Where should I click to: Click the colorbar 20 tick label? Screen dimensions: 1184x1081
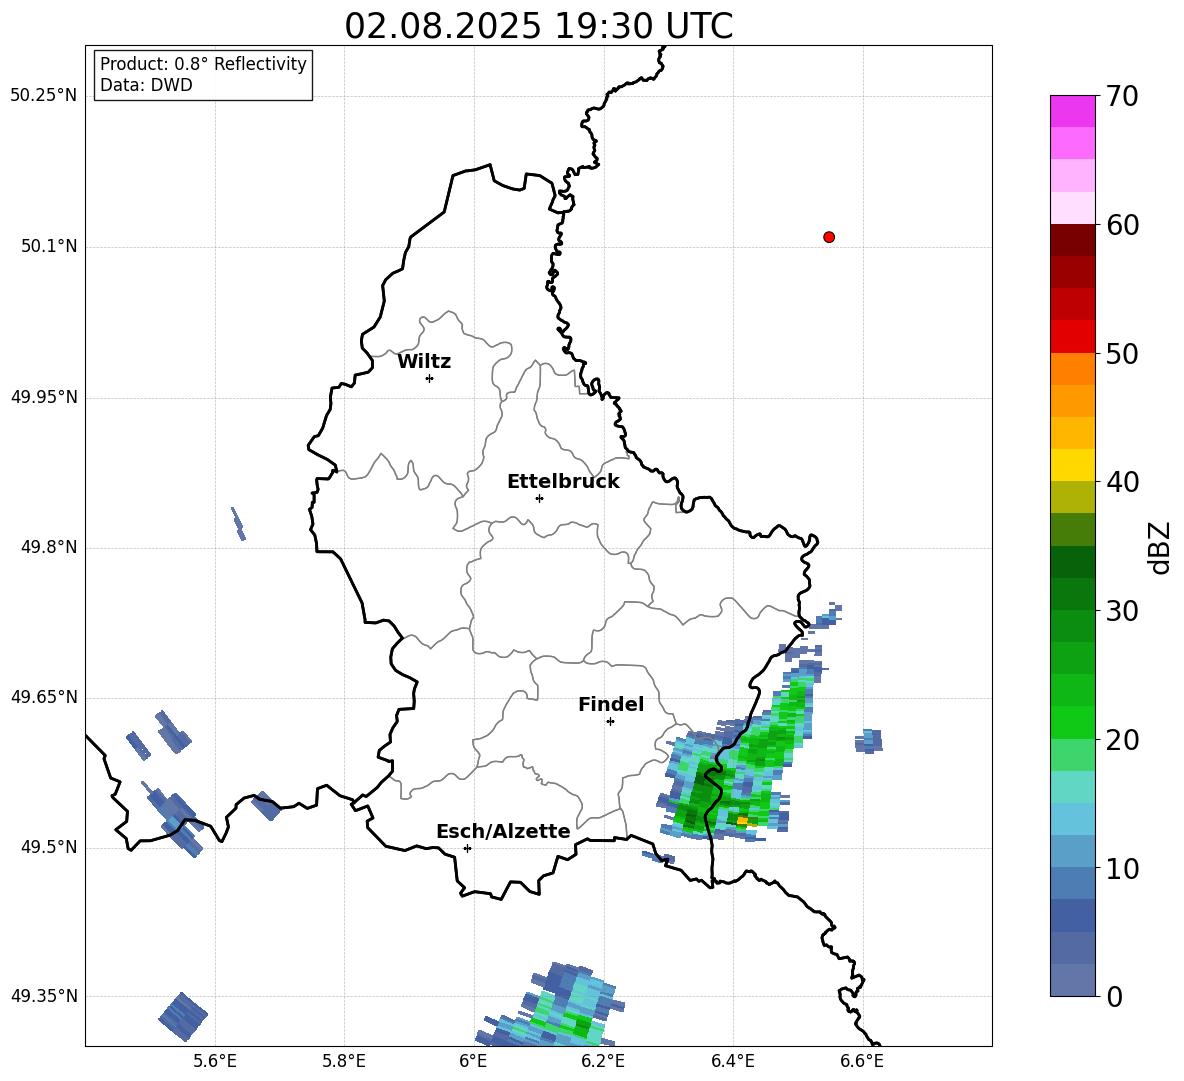(1122, 740)
